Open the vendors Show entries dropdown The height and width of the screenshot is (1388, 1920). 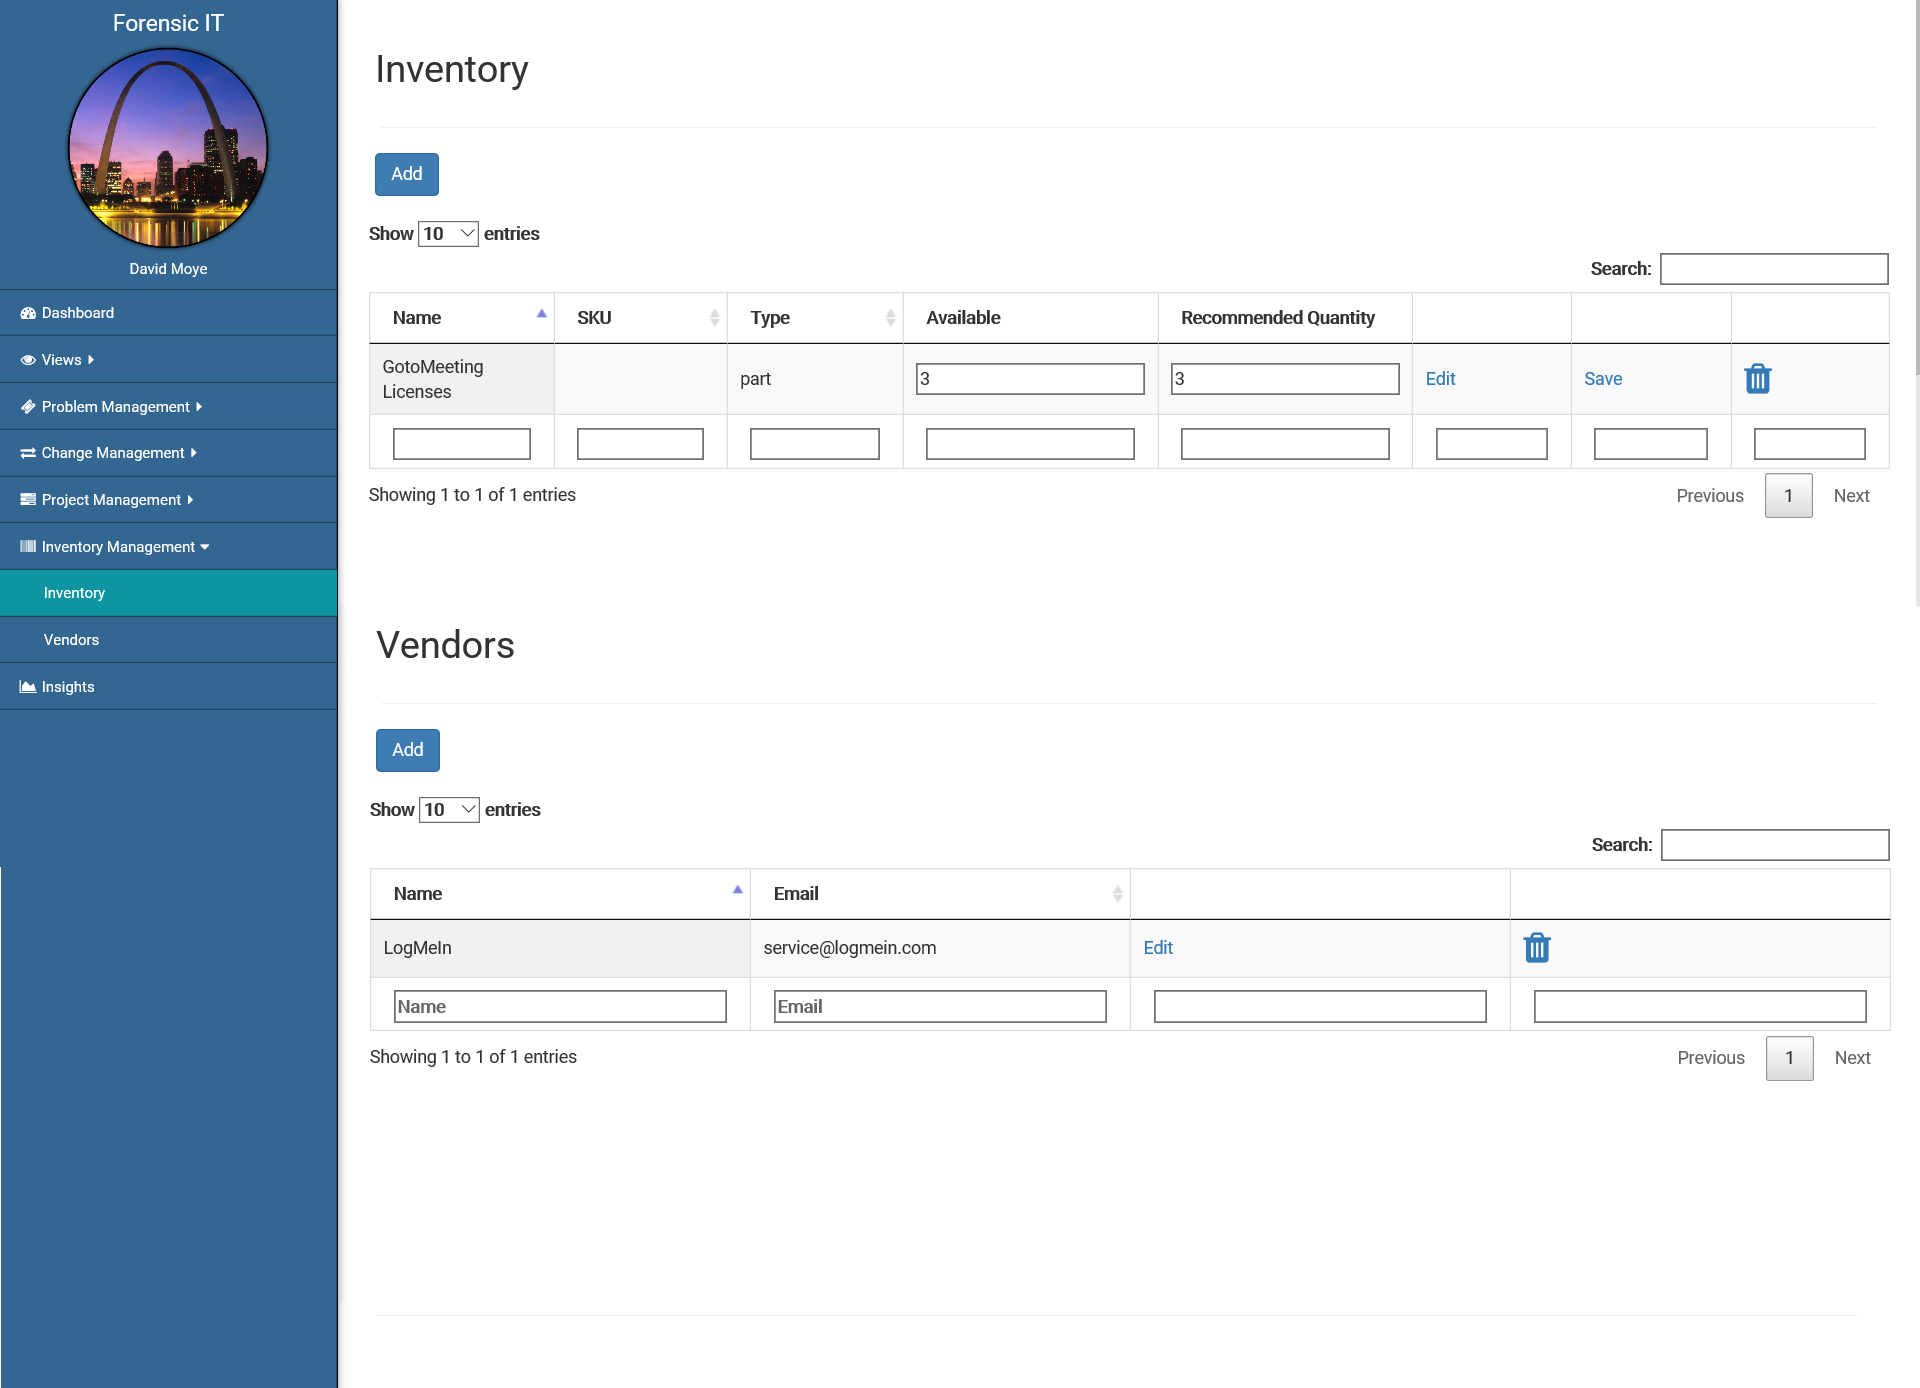click(x=449, y=810)
